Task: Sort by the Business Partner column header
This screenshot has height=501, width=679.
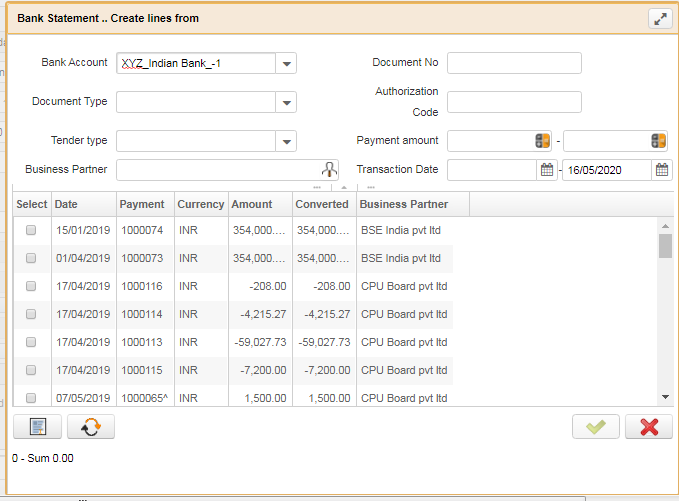Action: (x=413, y=204)
